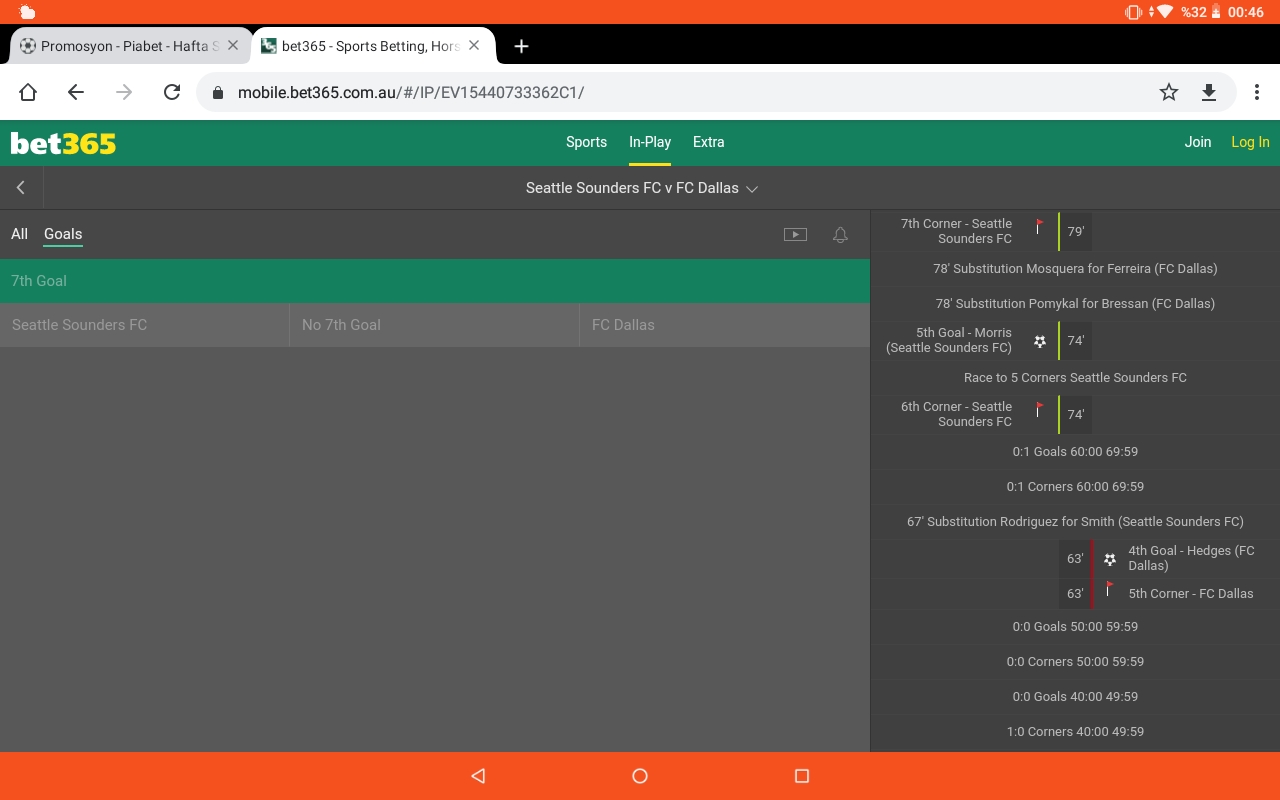Open the Sports menu item
Screen dimensions: 1280x800
tap(586, 142)
